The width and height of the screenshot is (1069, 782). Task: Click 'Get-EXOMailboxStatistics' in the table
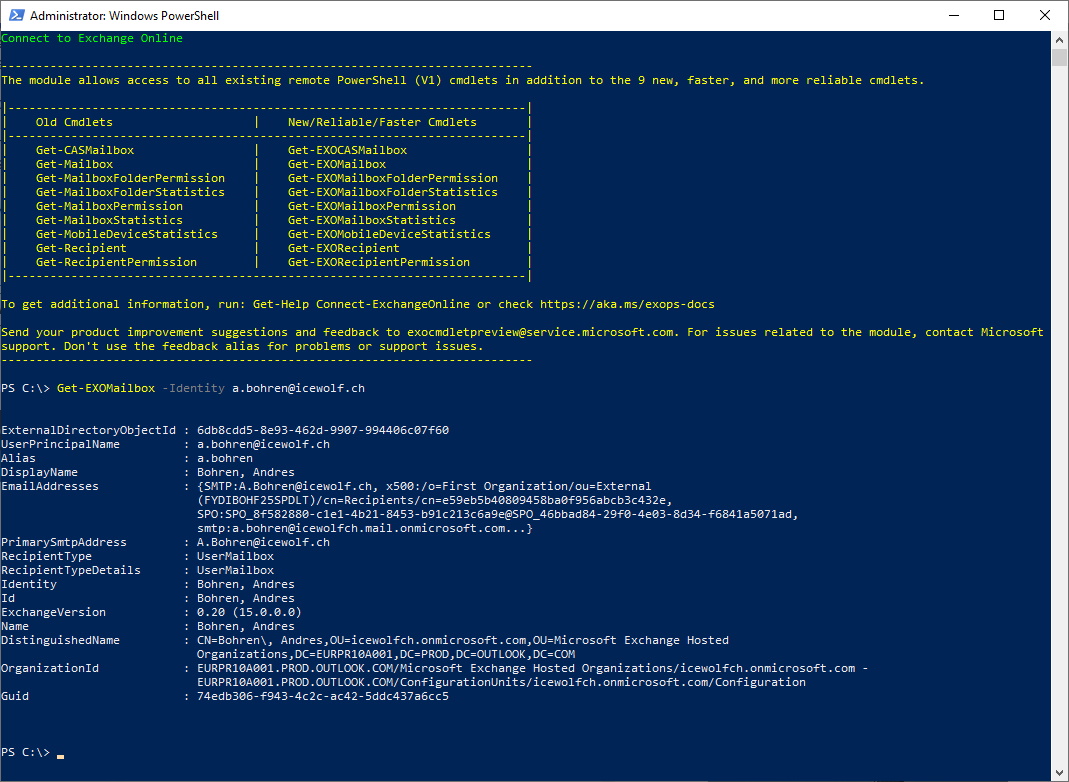tap(372, 220)
